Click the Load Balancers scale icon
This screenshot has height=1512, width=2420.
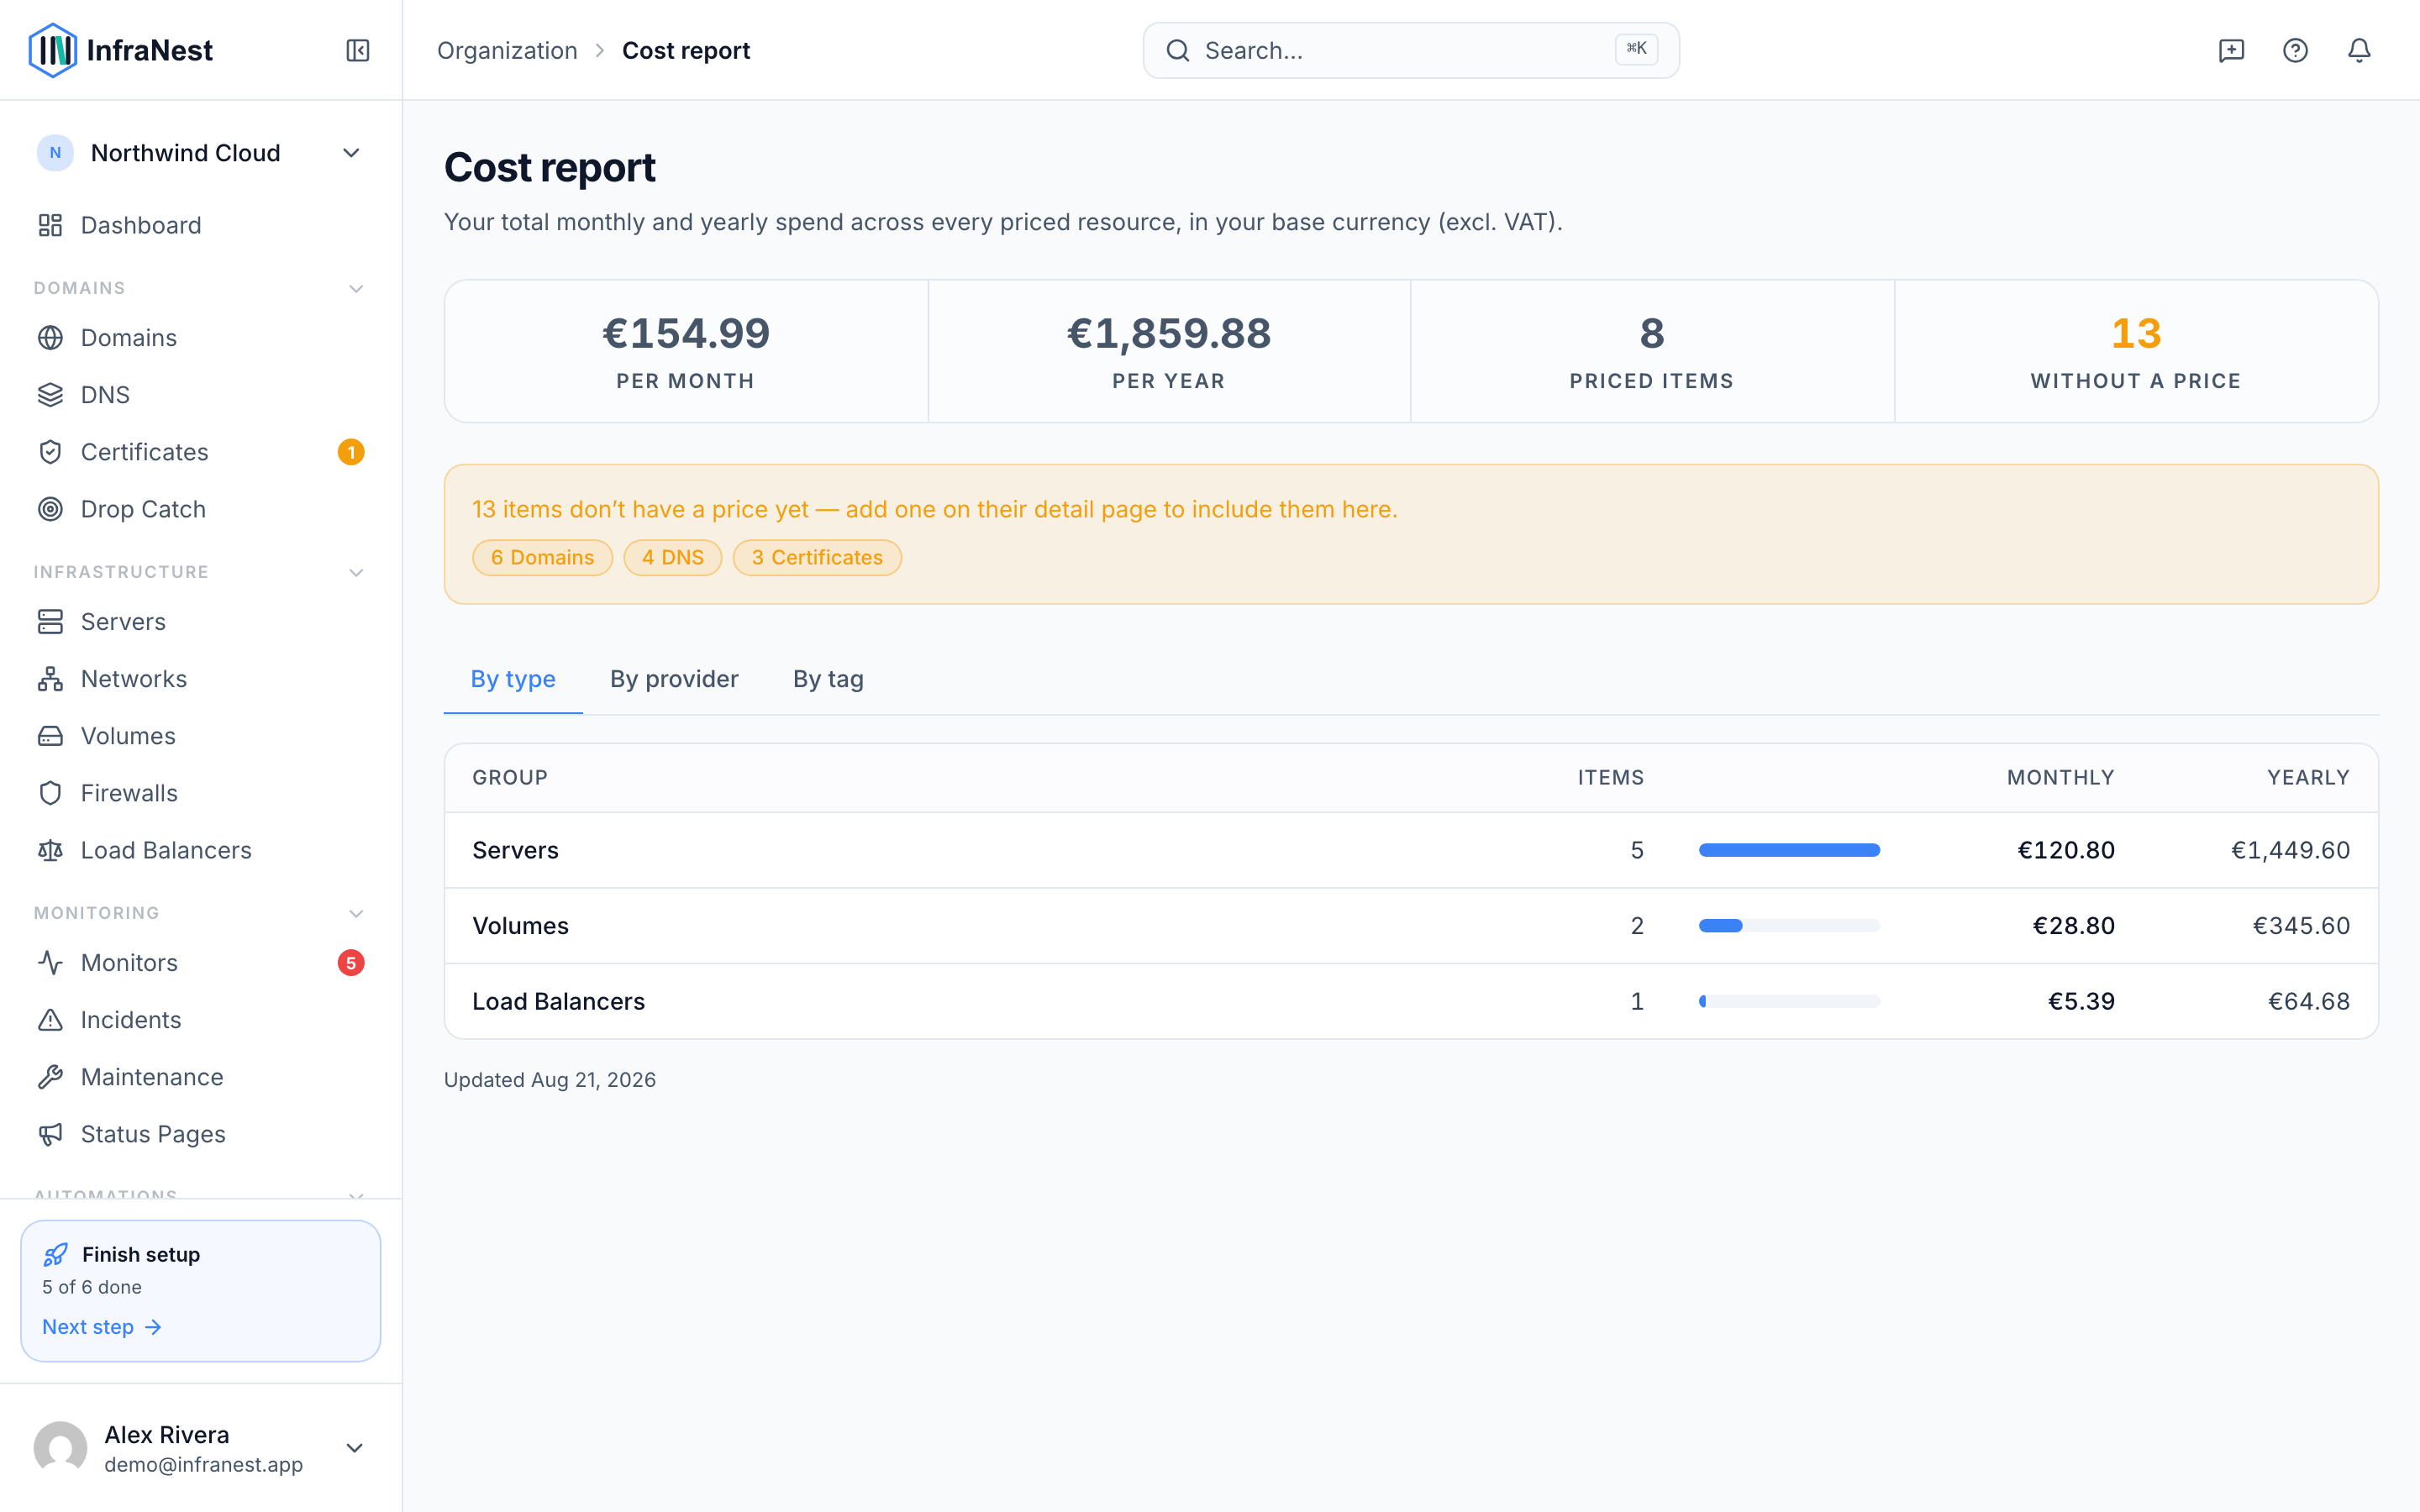click(x=50, y=850)
